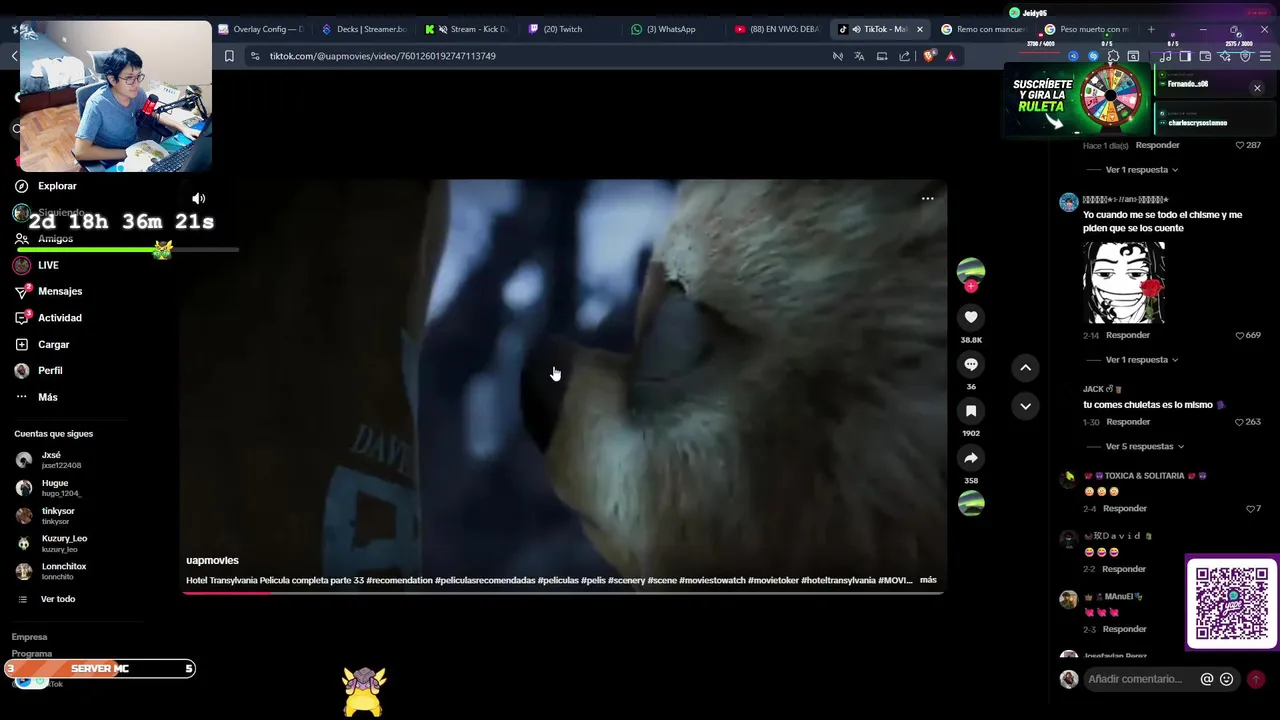Bookmark page with address bar bookmark icon
Image resolution: width=1280 pixels, height=720 pixels.
coord(229,56)
